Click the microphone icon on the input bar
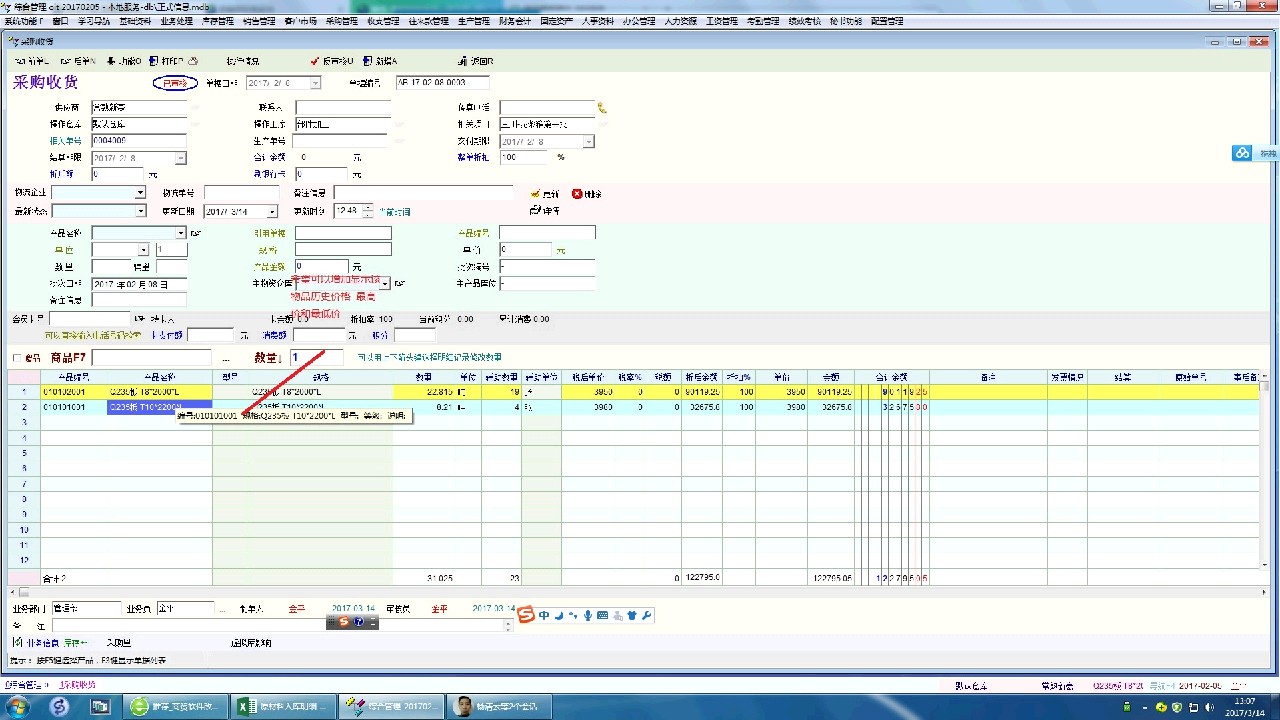 pyautogui.click(x=588, y=615)
